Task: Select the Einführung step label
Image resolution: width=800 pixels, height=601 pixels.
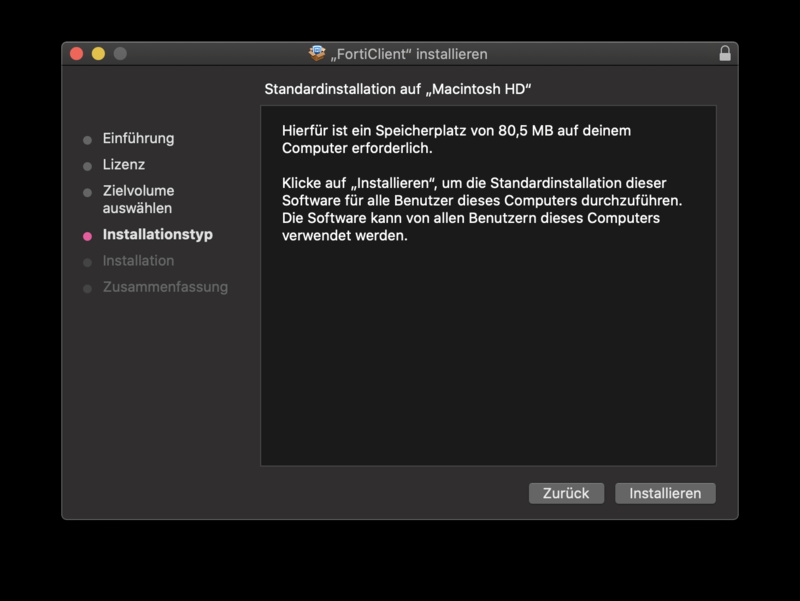Action: (138, 138)
